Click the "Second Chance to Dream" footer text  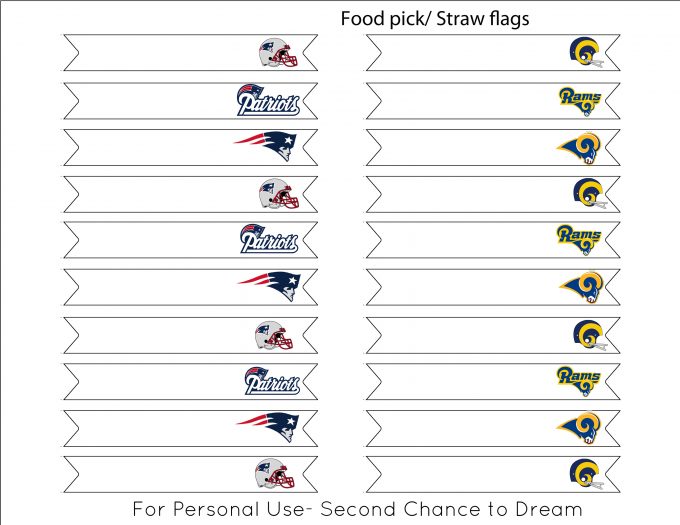(451, 509)
